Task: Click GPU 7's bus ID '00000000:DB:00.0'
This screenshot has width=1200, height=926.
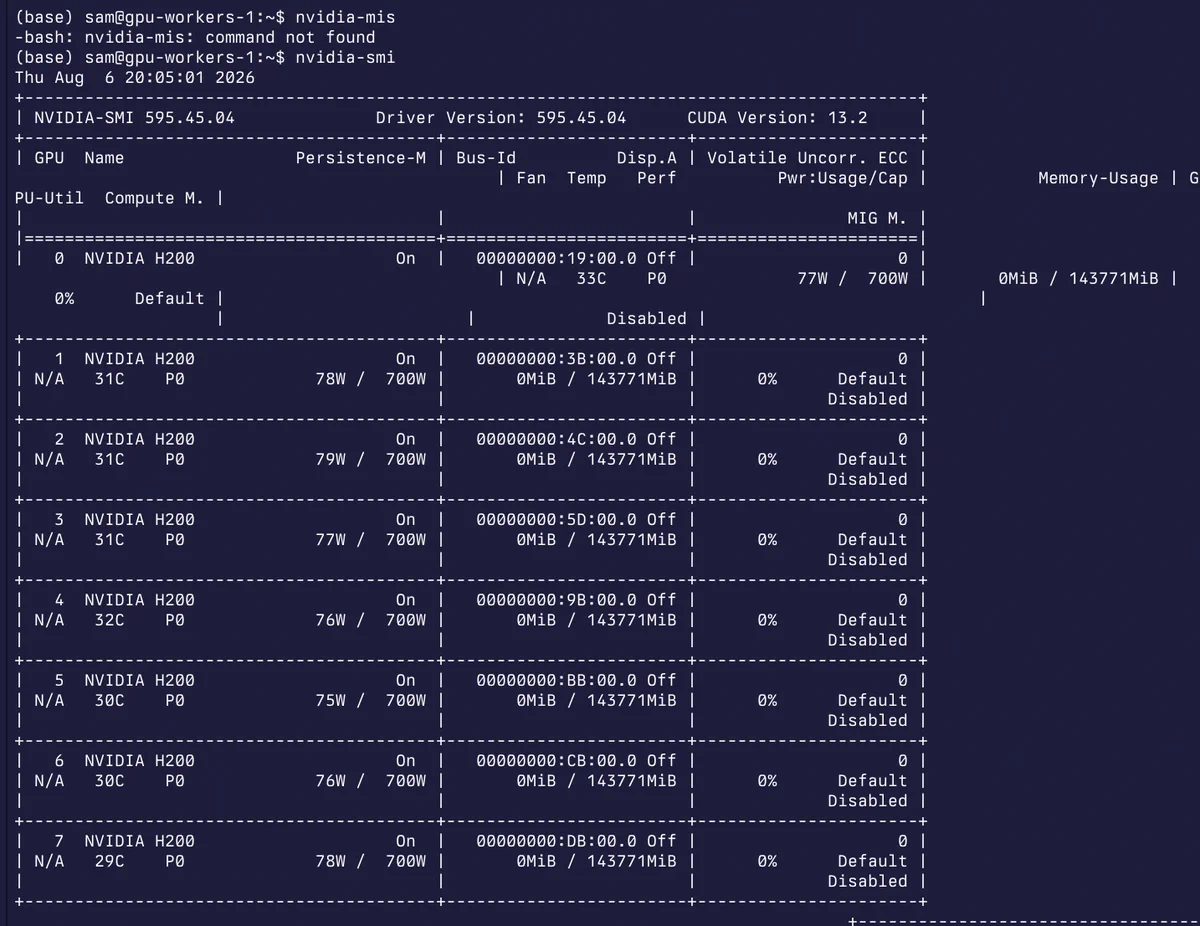Action: click(556, 841)
